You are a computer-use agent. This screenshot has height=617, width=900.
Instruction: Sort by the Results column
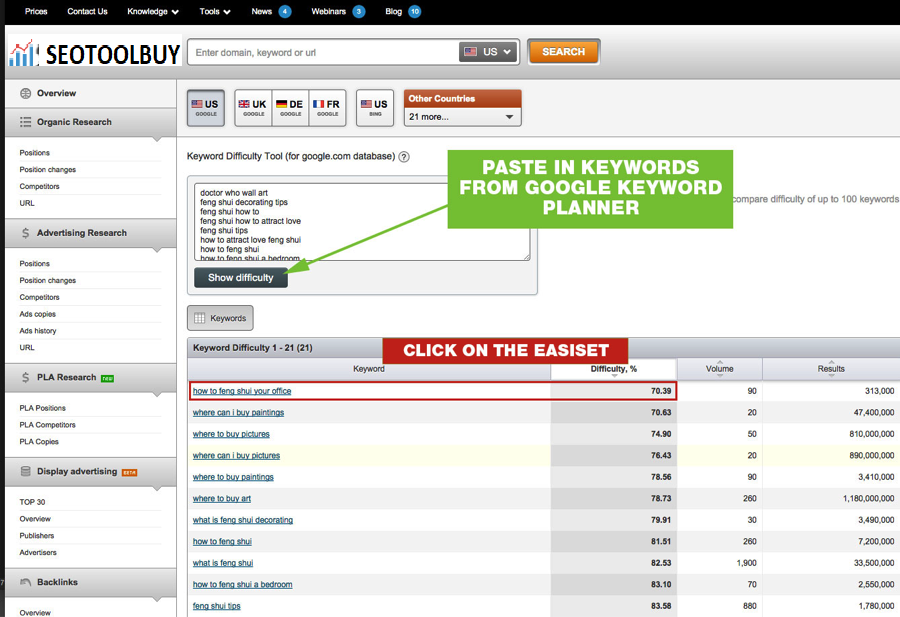click(831, 369)
